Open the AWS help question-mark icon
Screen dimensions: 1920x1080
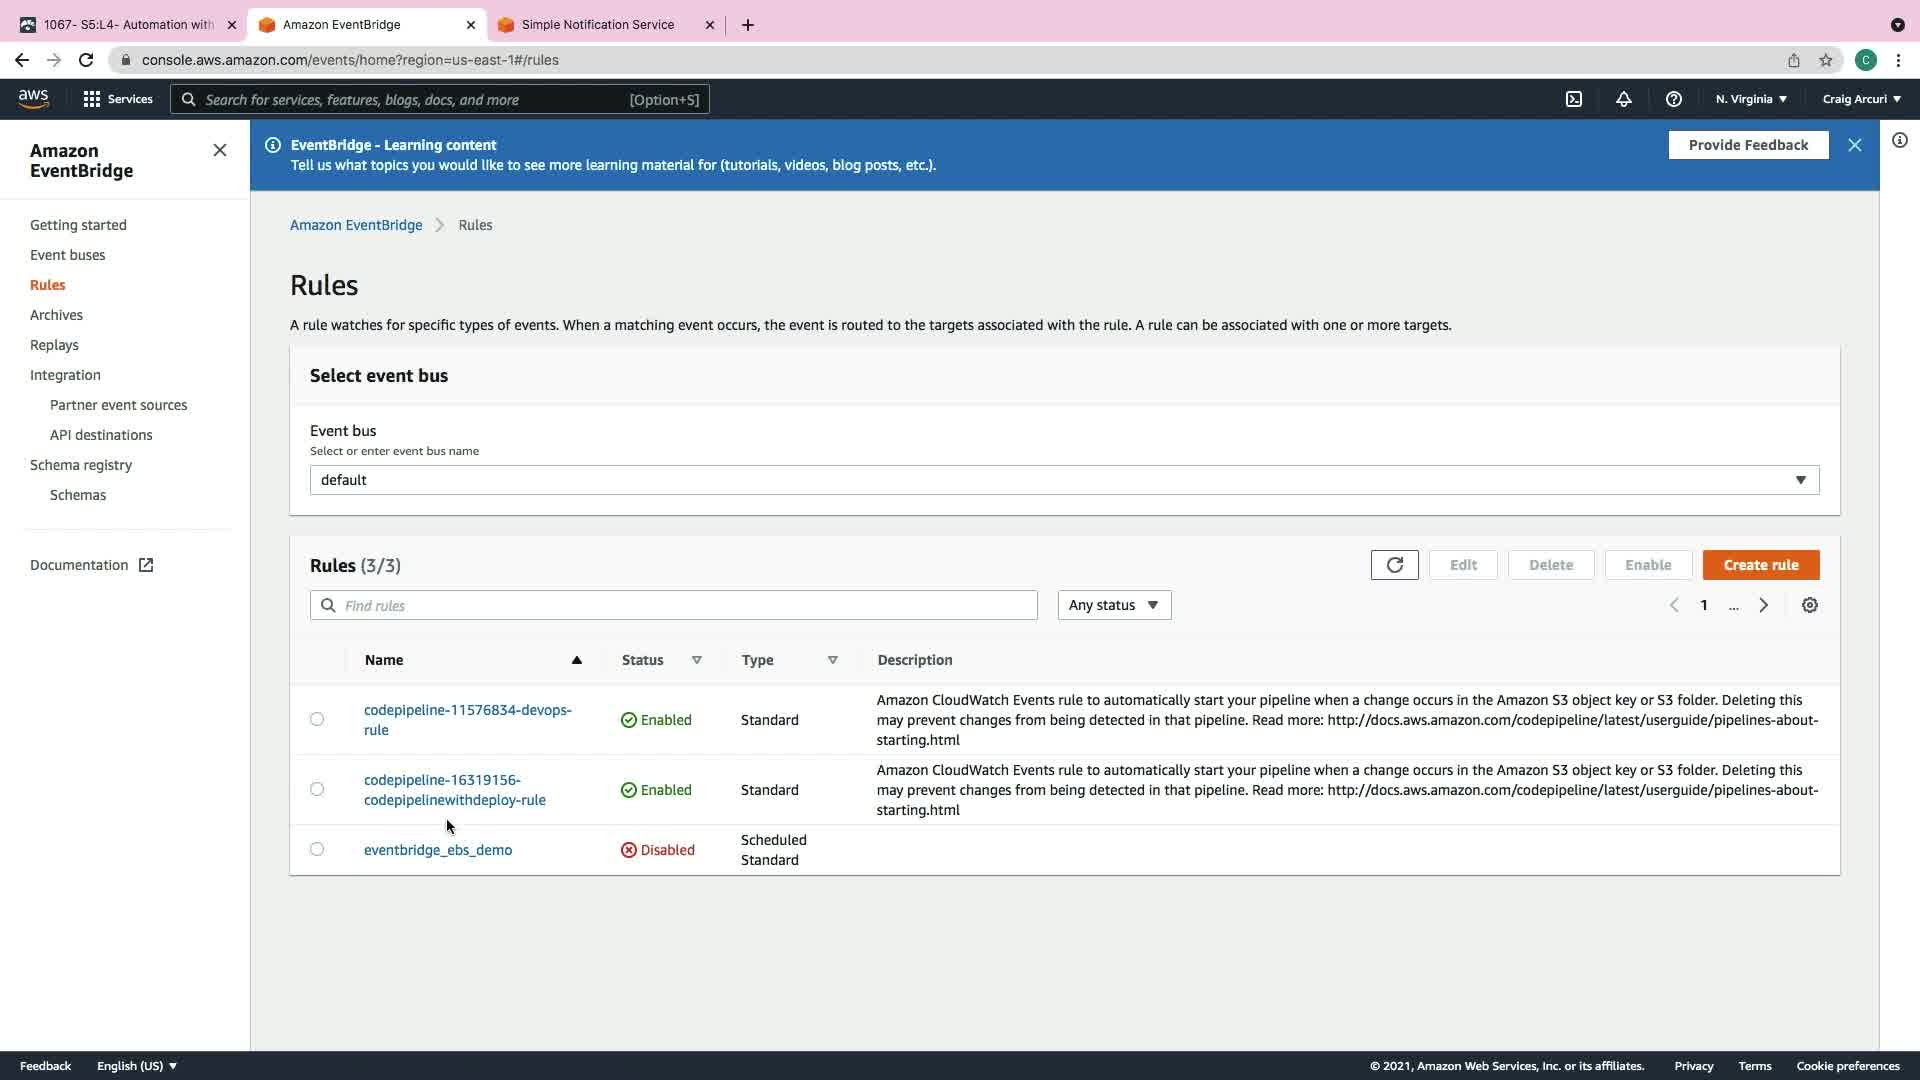(x=1674, y=99)
